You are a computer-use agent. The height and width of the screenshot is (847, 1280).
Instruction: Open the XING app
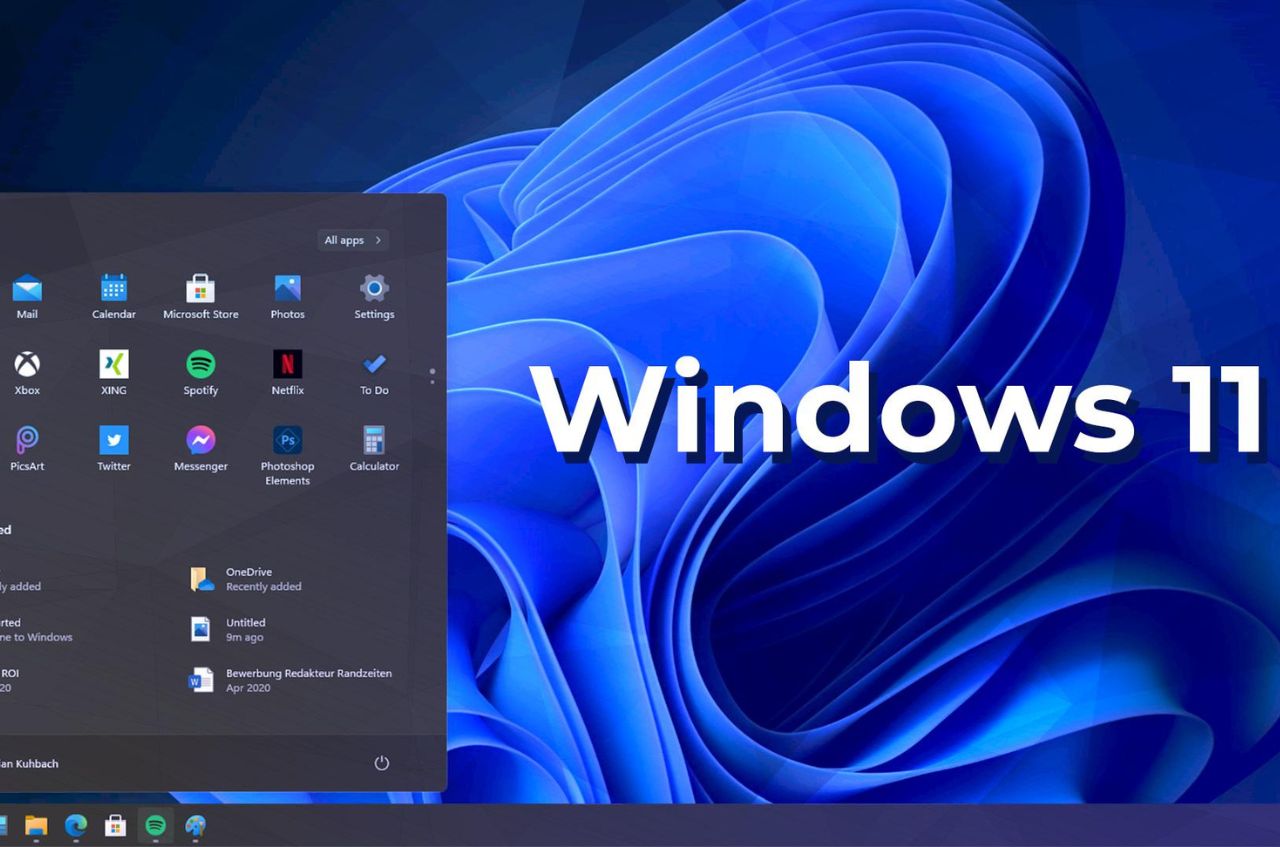[x=114, y=373]
